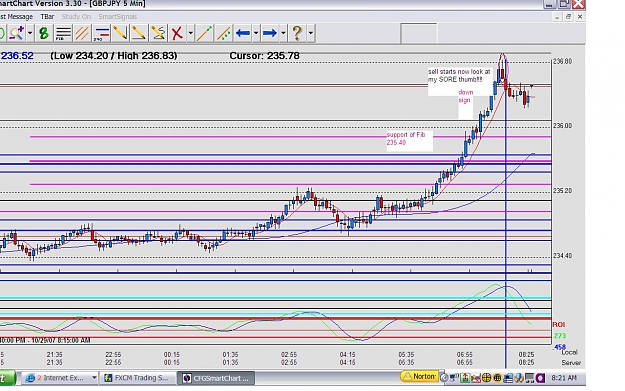Select the pencil vertical line tool
The image size is (625, 391).
[120, 33]
